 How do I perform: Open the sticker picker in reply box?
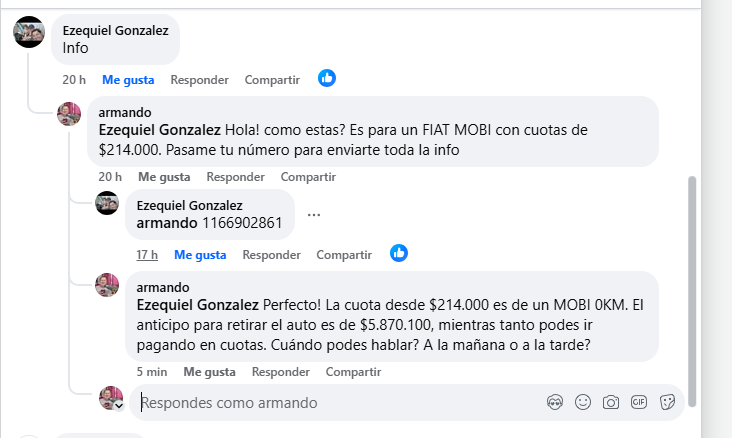coord(667,402)
